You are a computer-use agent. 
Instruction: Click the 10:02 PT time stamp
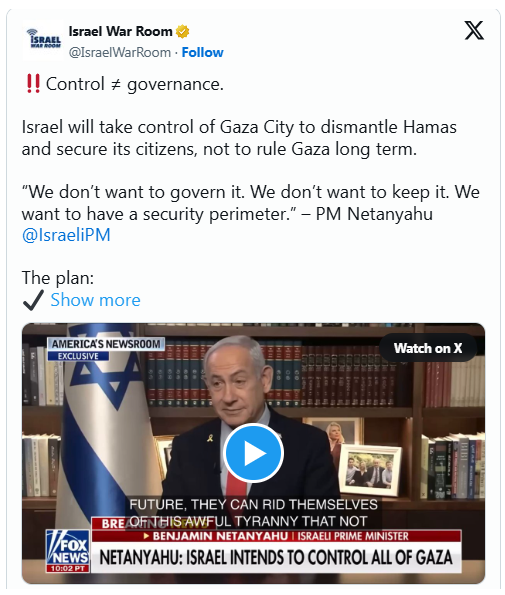[68, 568]
